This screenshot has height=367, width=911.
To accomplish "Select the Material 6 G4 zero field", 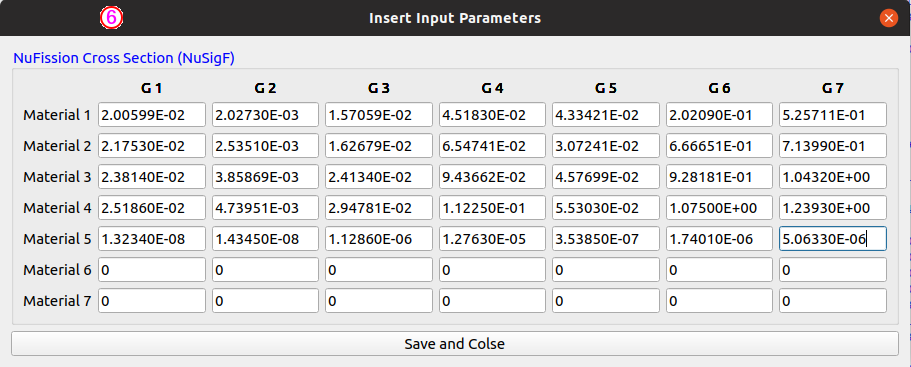I will click(492, 269).
